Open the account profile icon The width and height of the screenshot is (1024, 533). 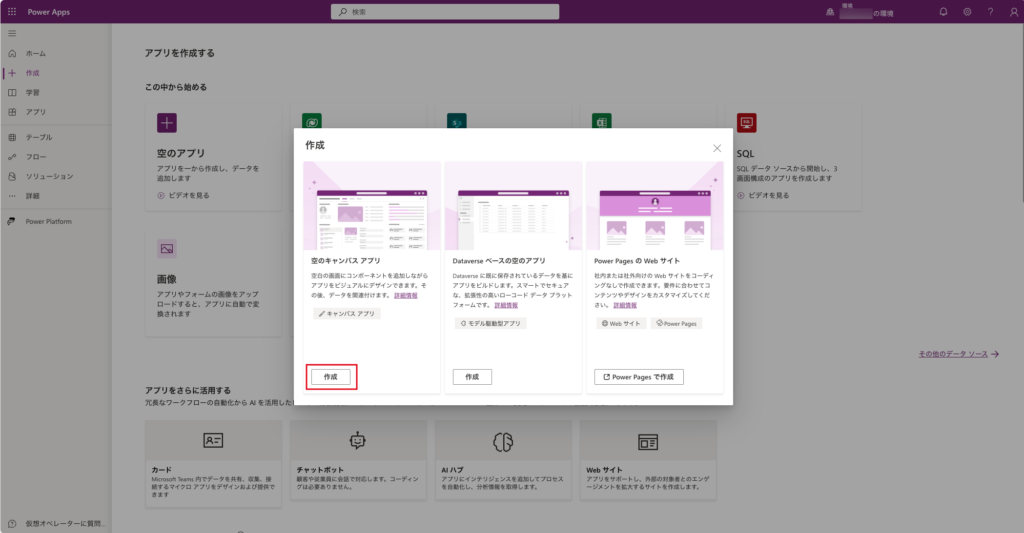click(x=1011, y=12)
